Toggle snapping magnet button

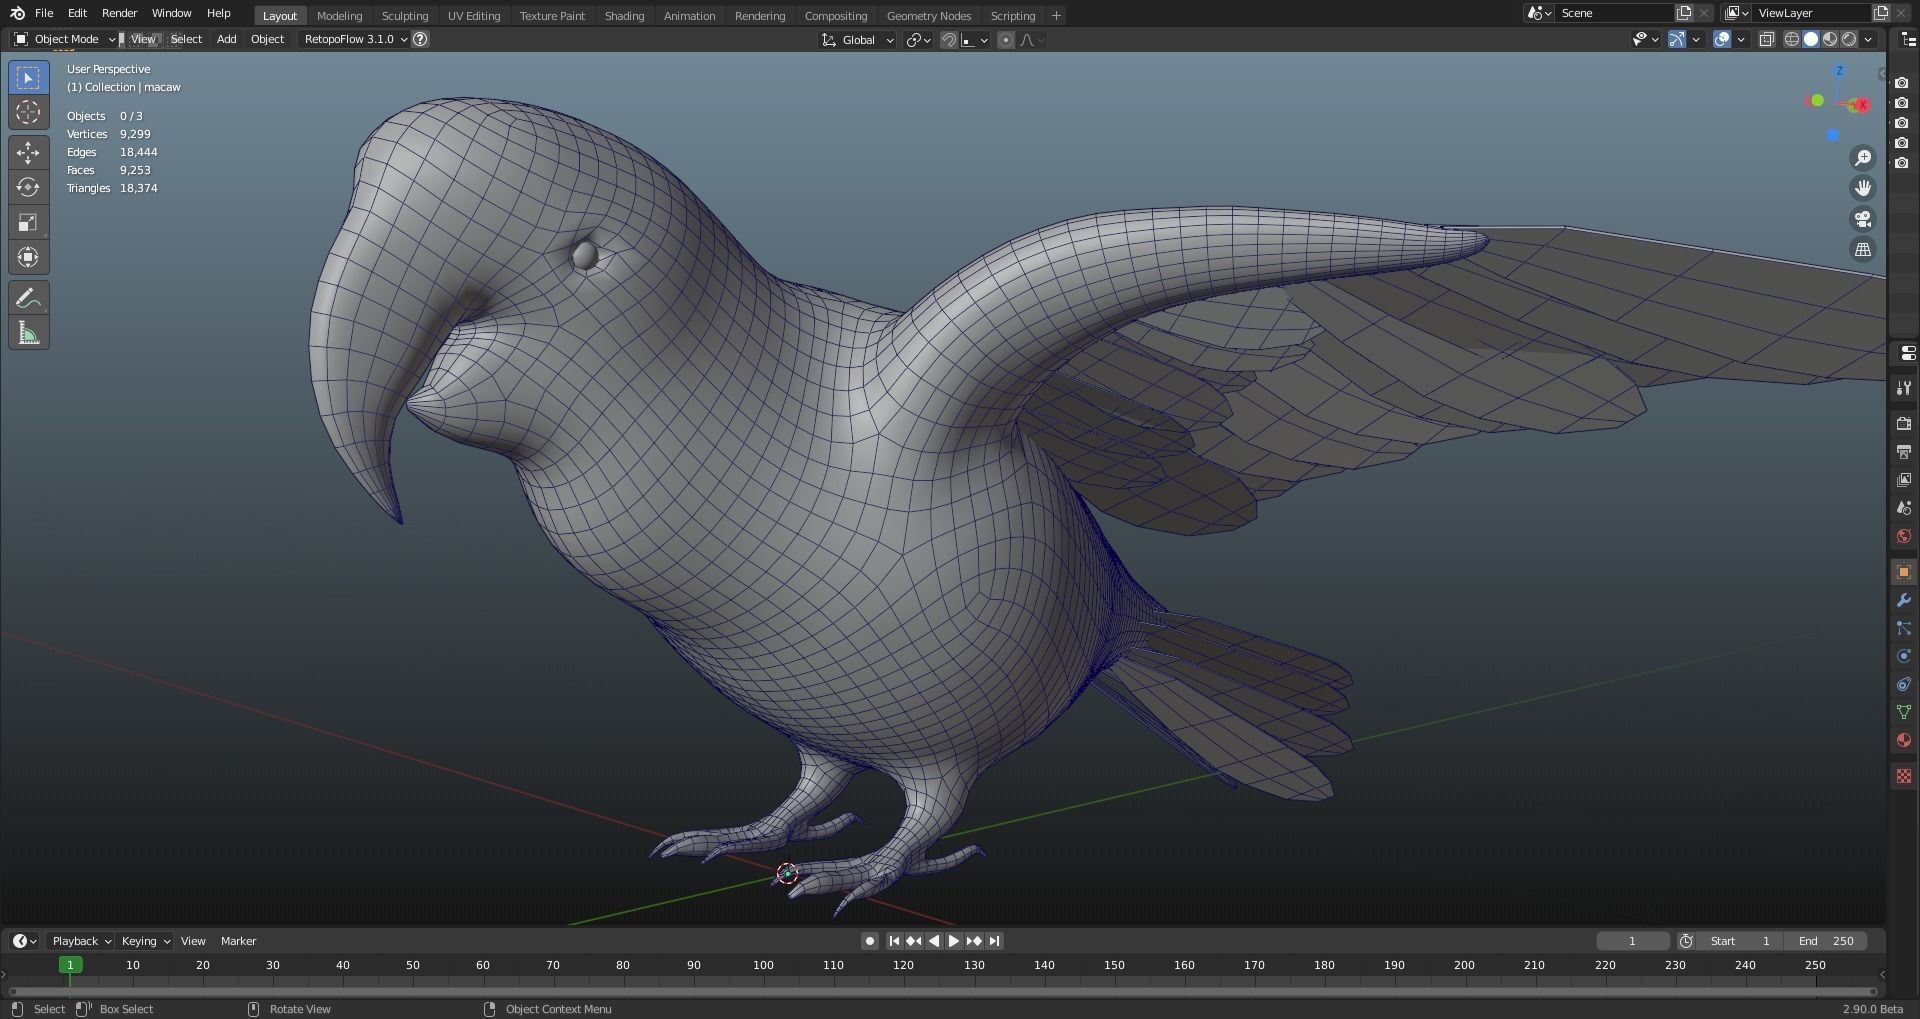pyautogui.click(x=949, y=40)
